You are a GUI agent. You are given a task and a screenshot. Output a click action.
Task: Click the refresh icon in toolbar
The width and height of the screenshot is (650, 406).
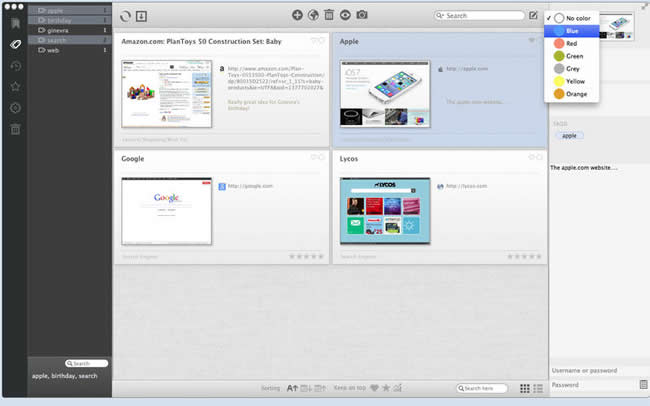pos(125,15)
